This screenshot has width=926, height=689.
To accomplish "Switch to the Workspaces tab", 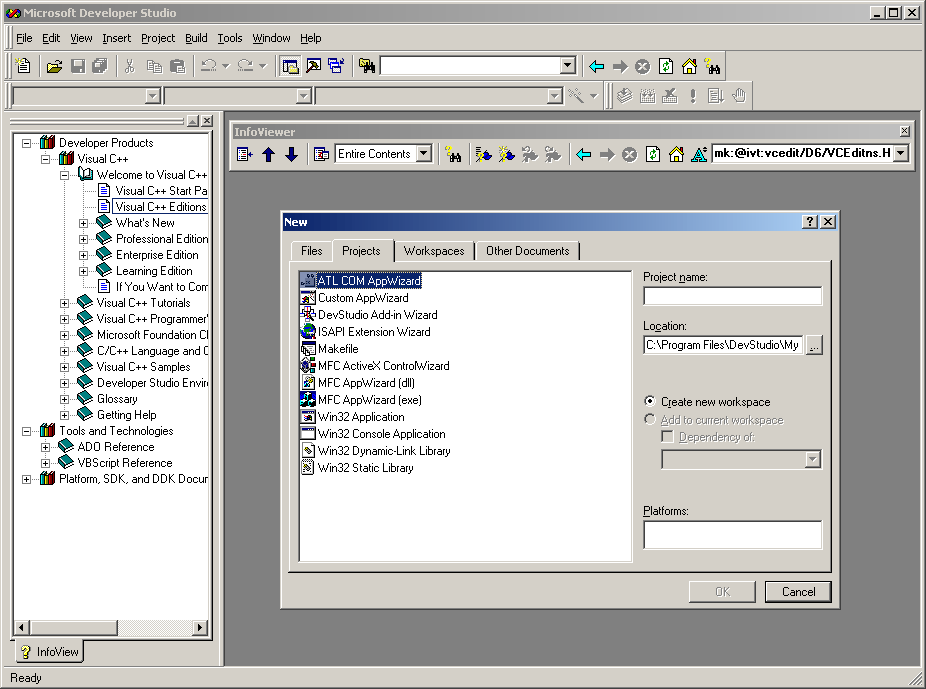I will (x=434, y=251).
